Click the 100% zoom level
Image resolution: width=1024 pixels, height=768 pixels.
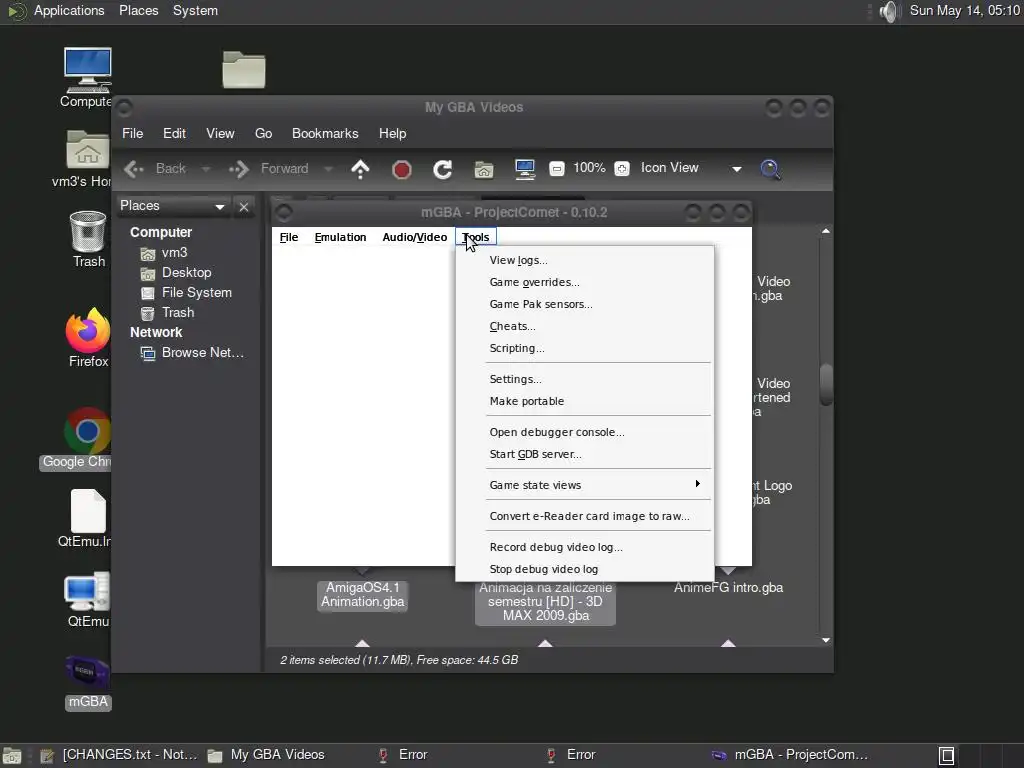(x=589, y=168)
